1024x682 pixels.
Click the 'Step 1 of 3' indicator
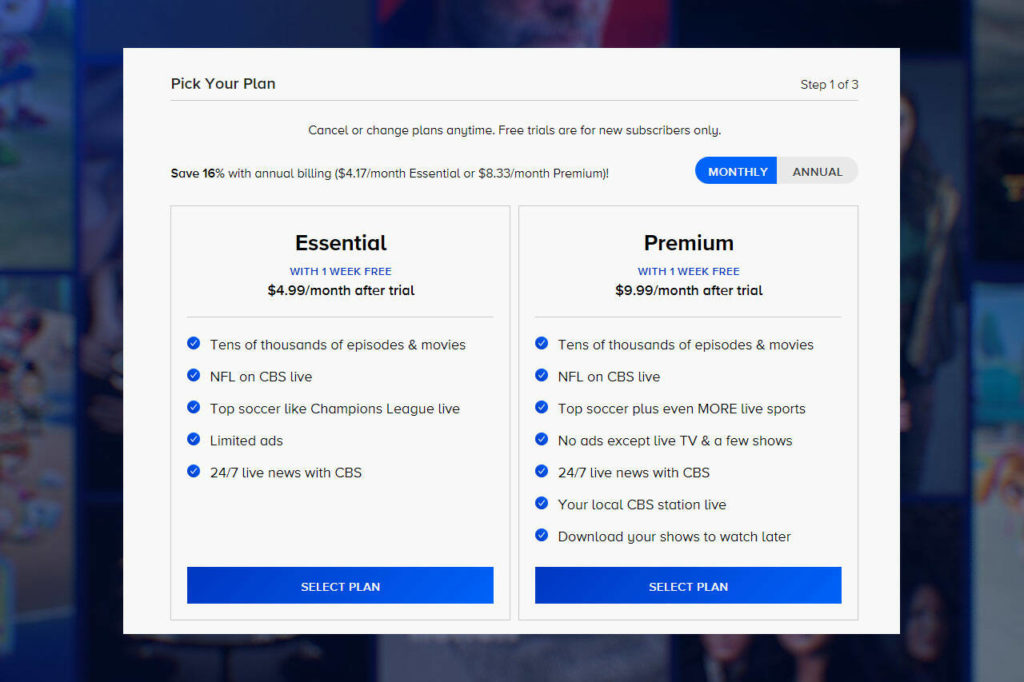pos(829,85)
